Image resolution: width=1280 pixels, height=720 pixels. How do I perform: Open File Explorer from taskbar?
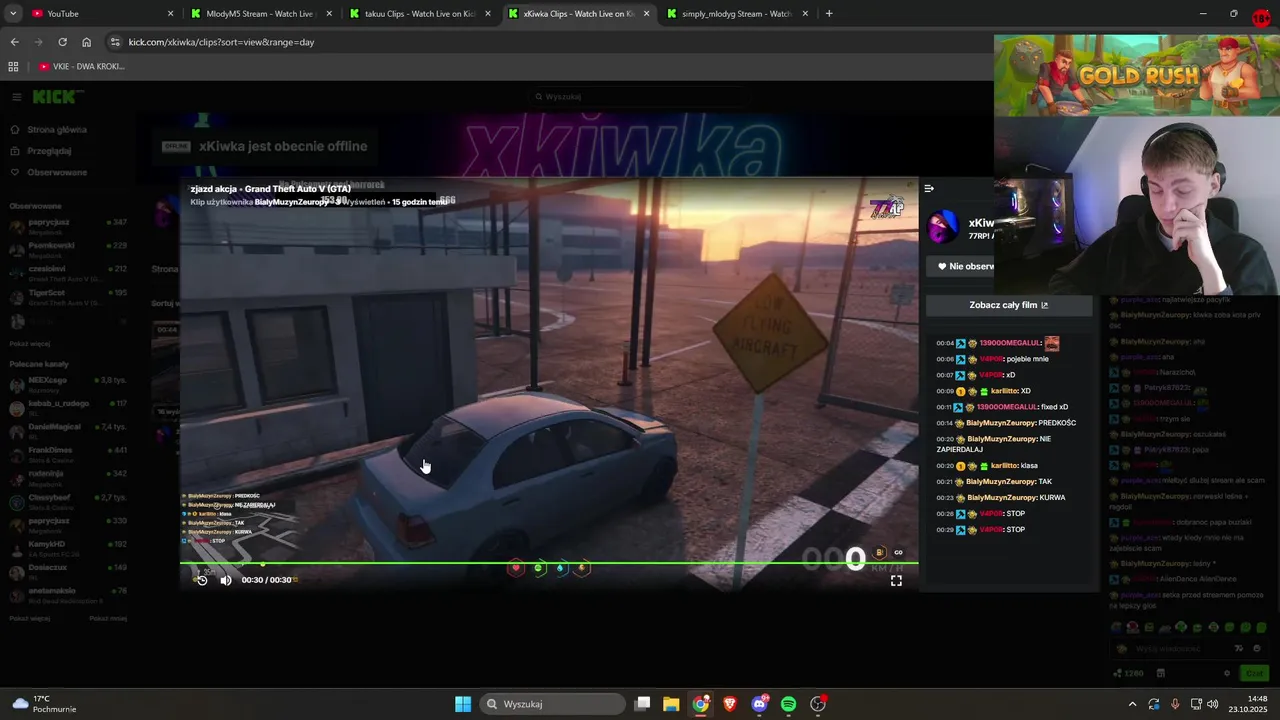671,704
